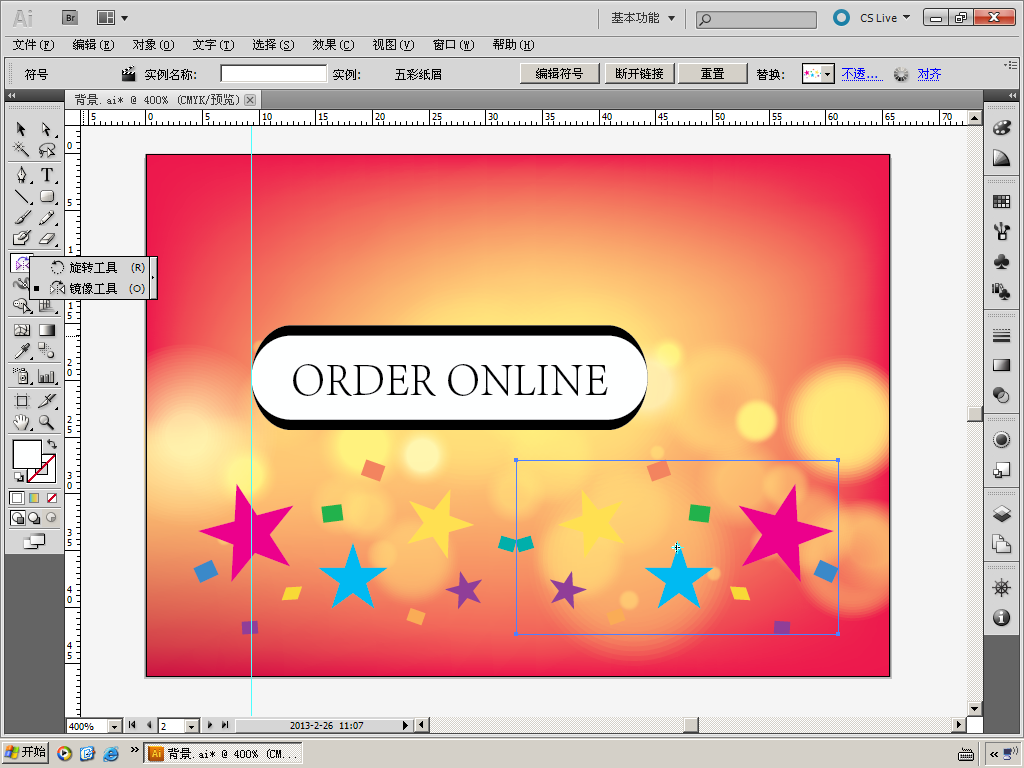Set paint type to None
The height and width of the screenshot is (768, 1024).
click(x=52, y=498)
